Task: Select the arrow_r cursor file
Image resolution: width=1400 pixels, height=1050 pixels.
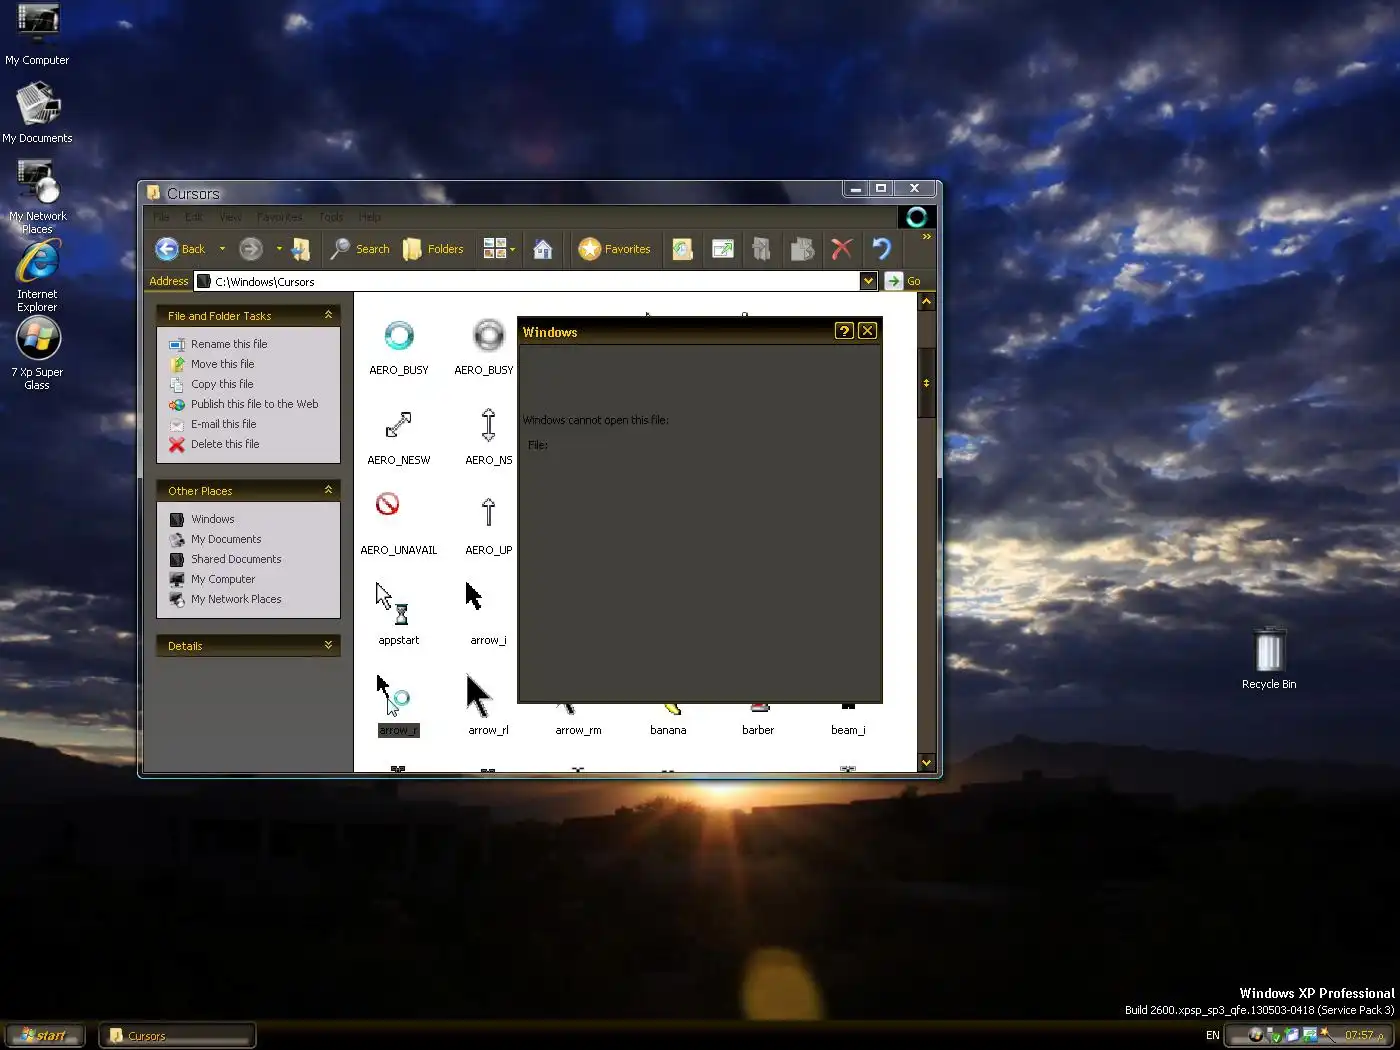Action: tap(399, 705)
